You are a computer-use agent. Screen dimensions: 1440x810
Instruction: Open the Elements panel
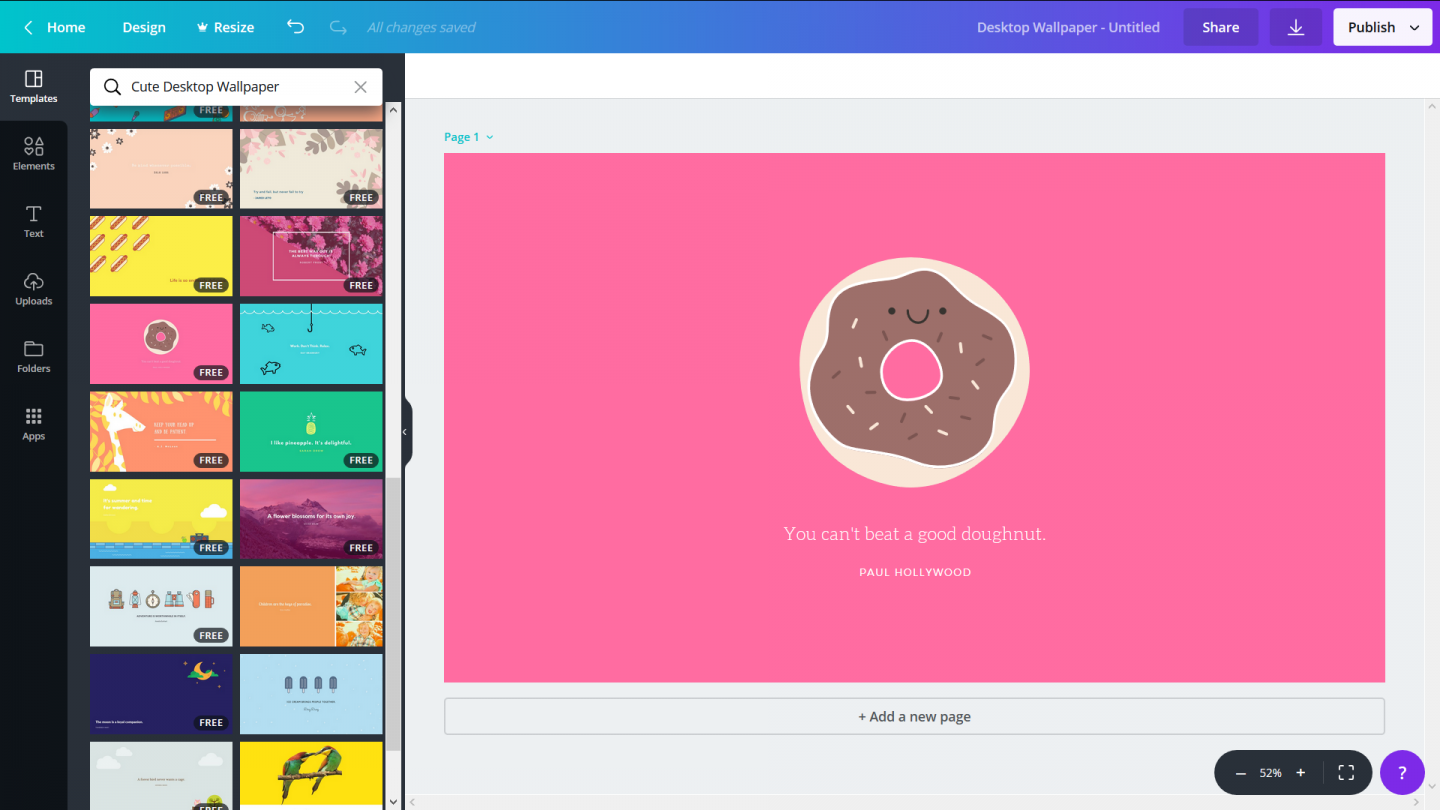pyautogui.click(x=33, y=153)
